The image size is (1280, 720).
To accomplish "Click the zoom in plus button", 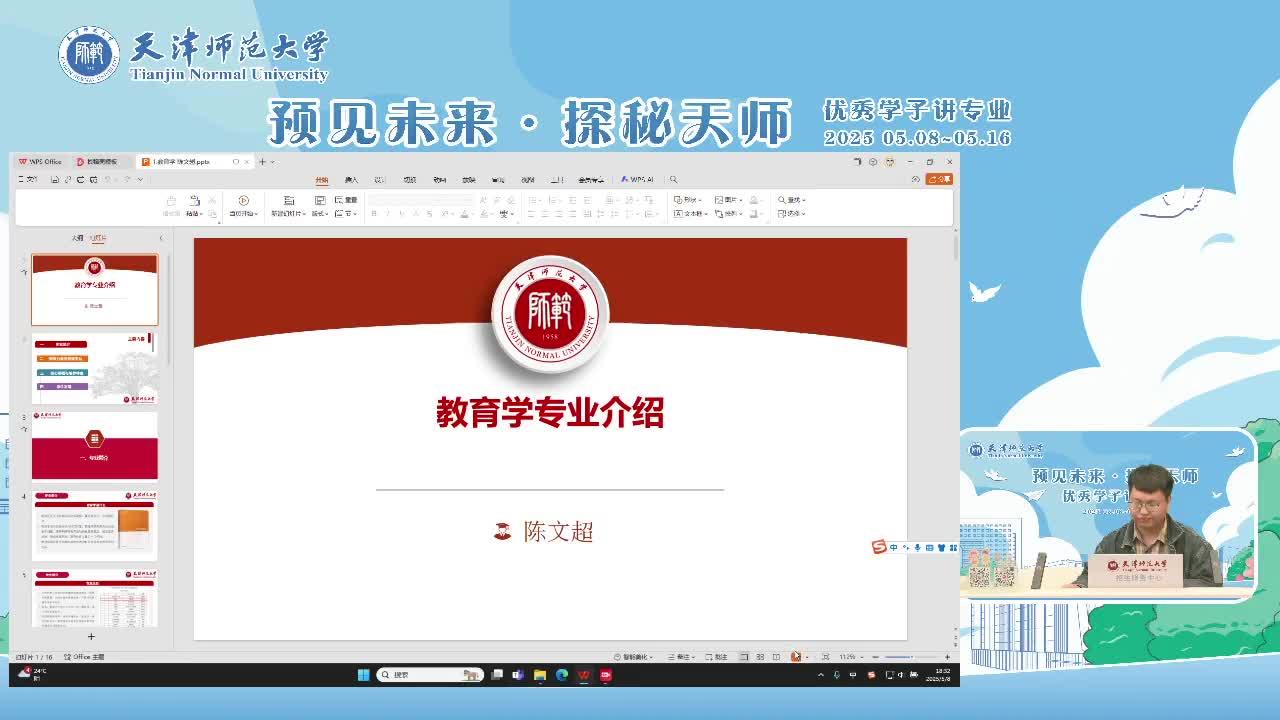I will click(x=947, y=657).
